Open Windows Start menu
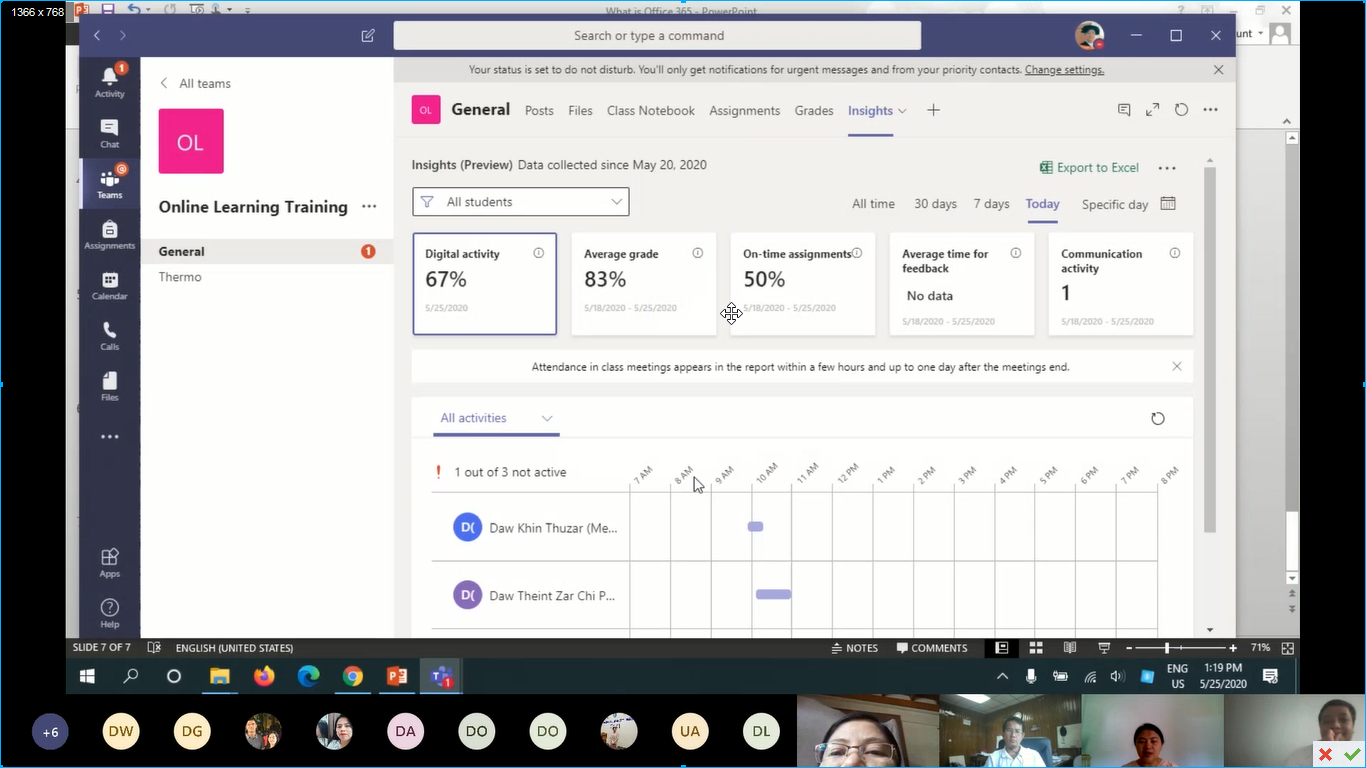This screenshot has height=768, width=1366. 87,677
